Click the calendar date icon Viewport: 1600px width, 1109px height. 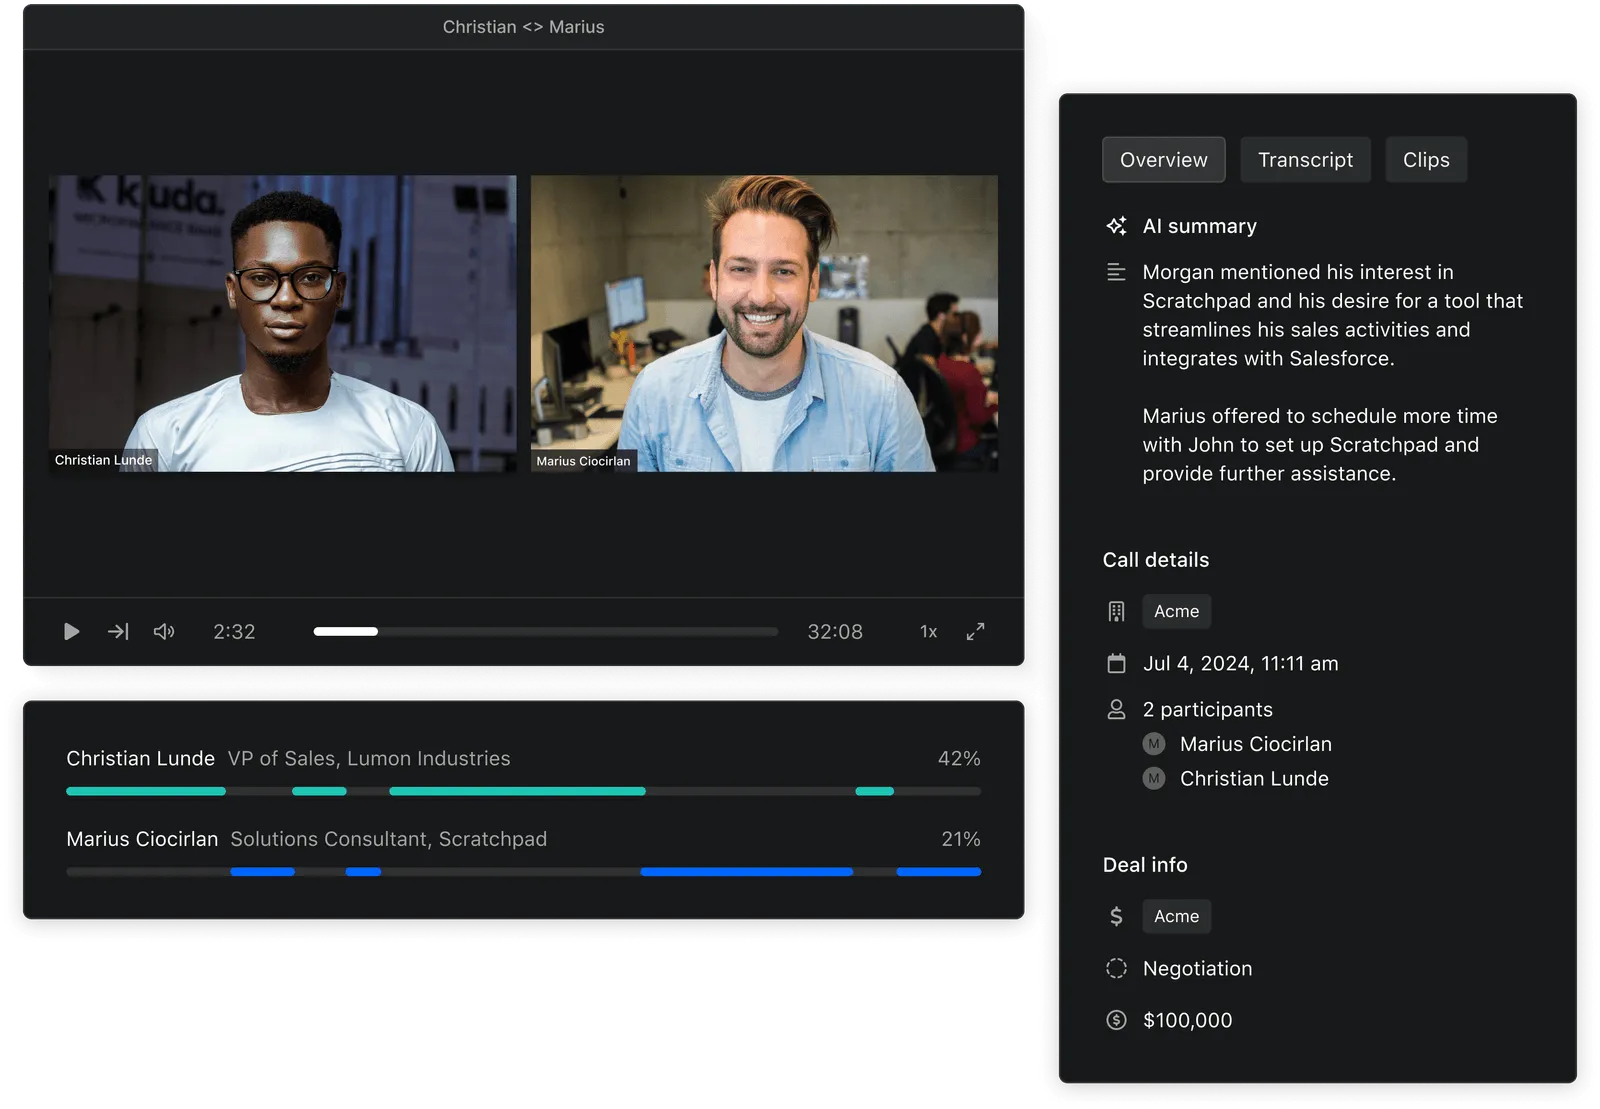pyautogui.click(x=1117, y=664)
